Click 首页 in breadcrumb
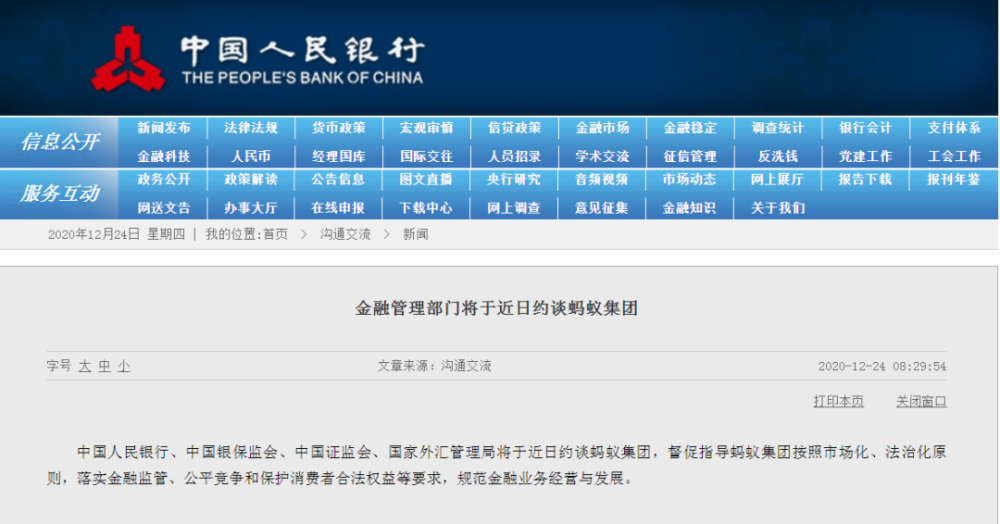The width and height of the screenshot is (1000, 524). [276, 235]
